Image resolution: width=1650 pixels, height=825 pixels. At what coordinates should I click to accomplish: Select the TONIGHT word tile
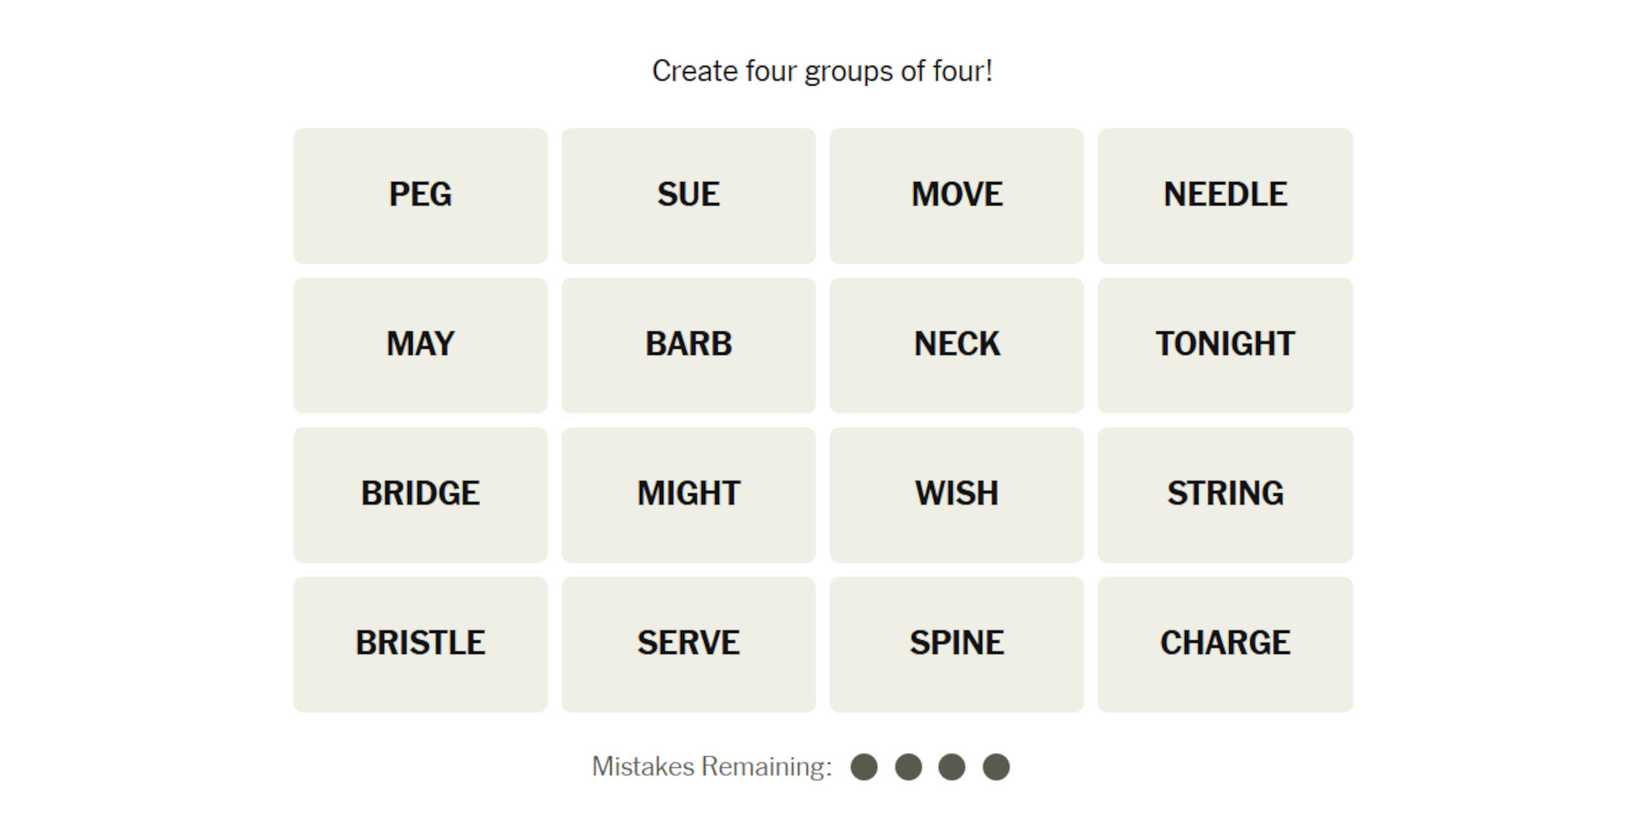[1225, 345]
